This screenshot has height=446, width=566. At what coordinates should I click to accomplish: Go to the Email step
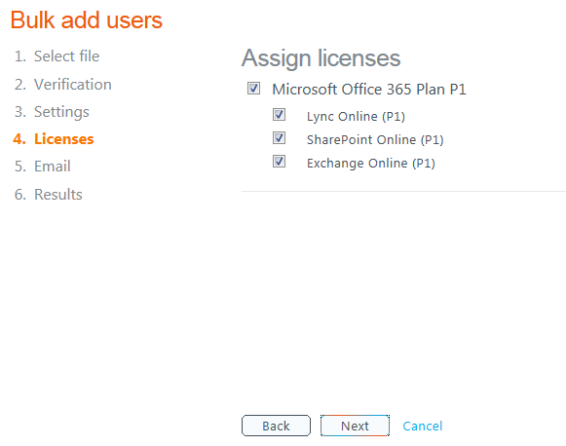(42, 166)
